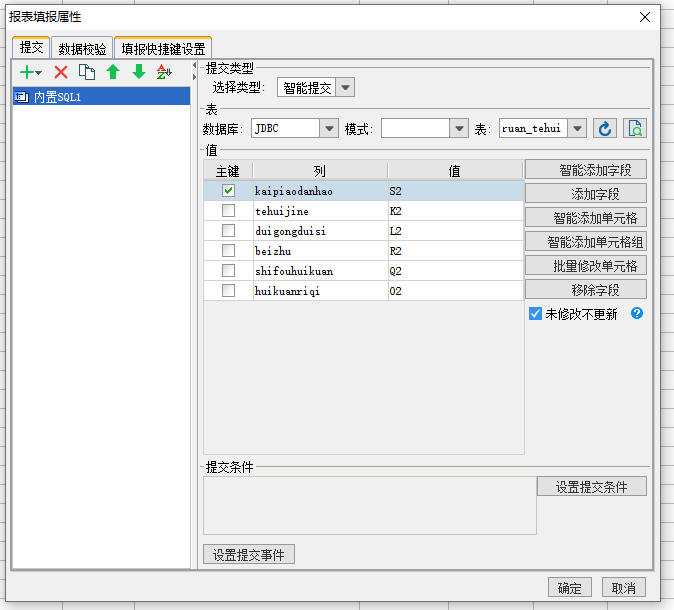Check primary key for shifouhuikuan row
Screen dimensions: 674x610
pyautogui.click(x=228, y=270)
